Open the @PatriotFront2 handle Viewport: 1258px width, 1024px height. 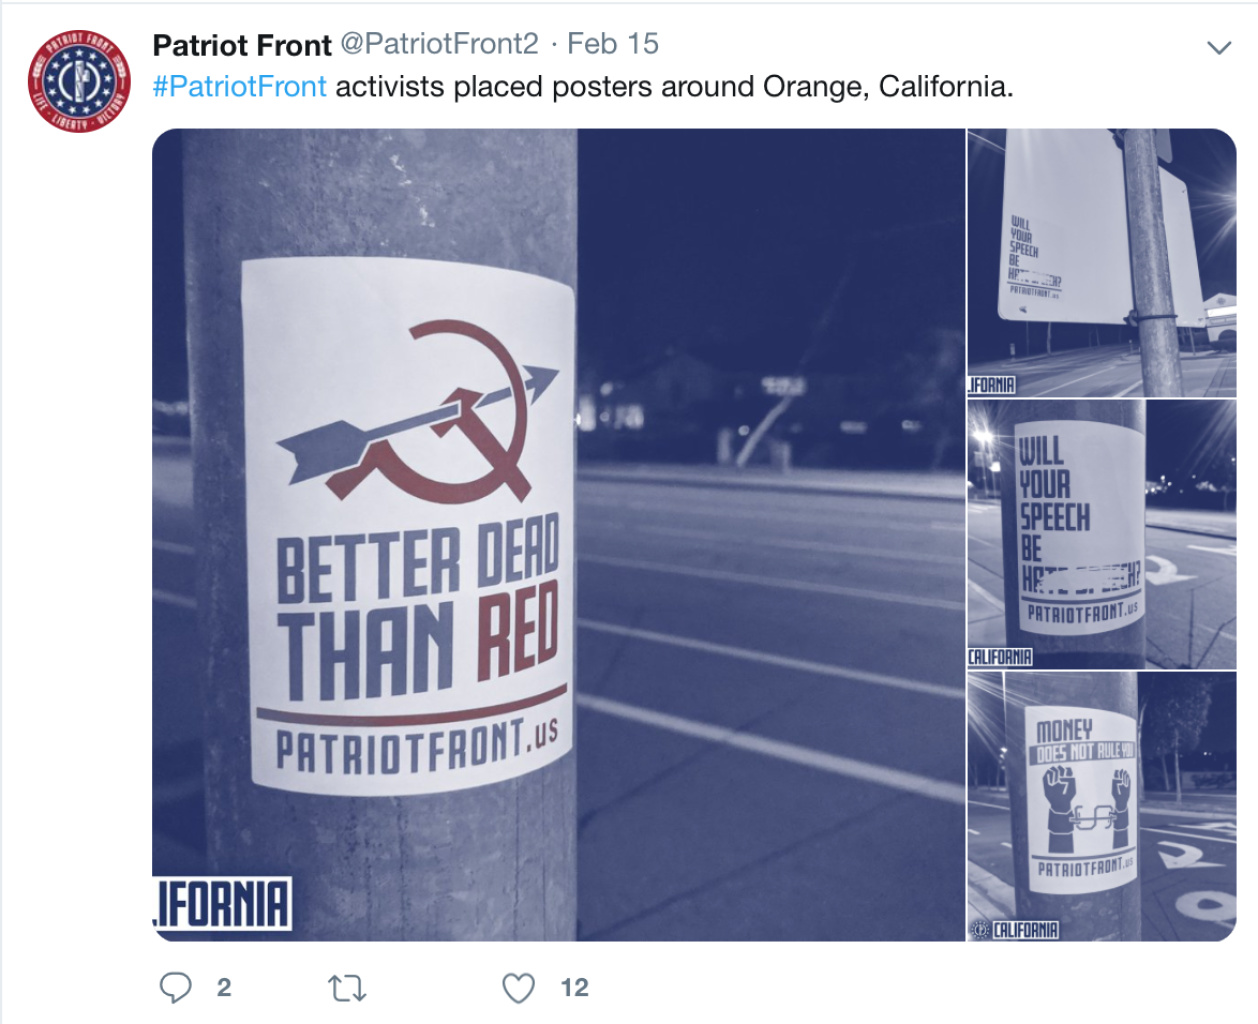440,44
